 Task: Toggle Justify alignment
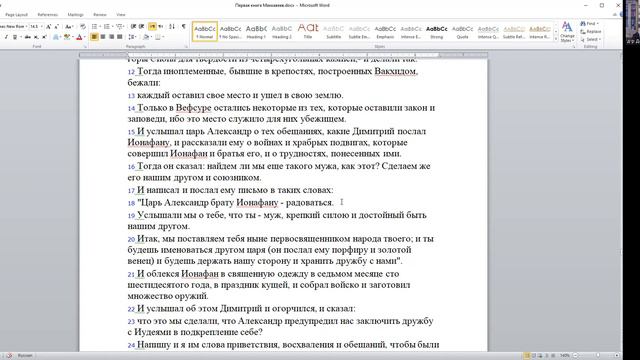click(120, 37)
